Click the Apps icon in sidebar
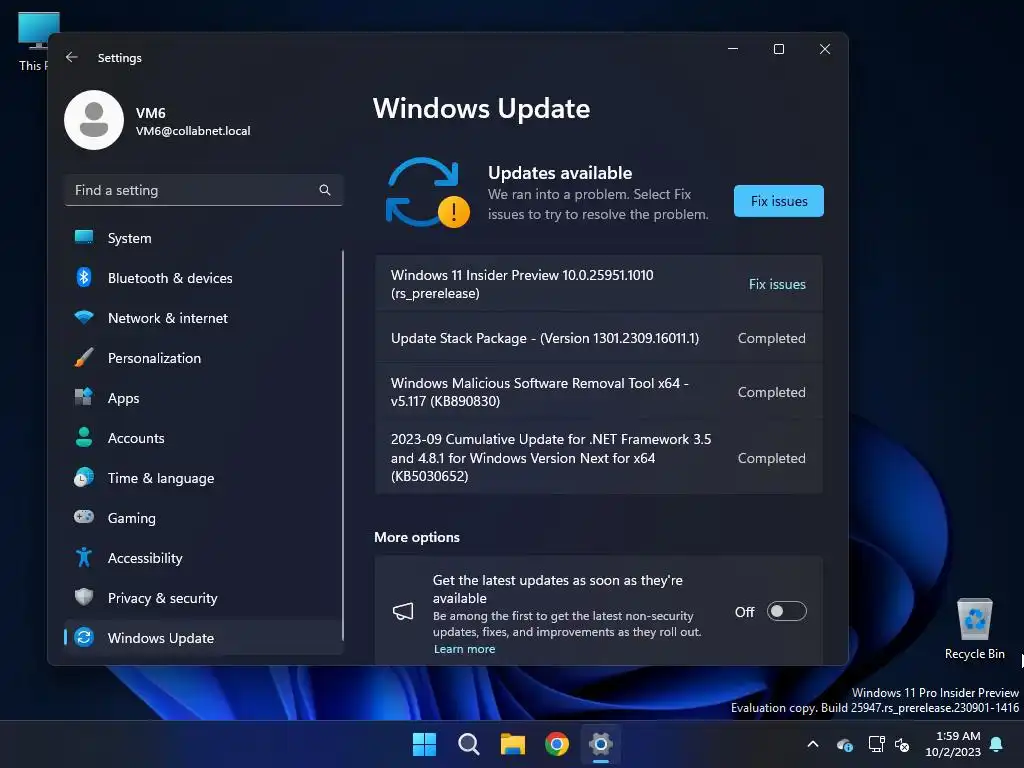Viewport: 1024px width, 768px height. [x=84, y=397]
